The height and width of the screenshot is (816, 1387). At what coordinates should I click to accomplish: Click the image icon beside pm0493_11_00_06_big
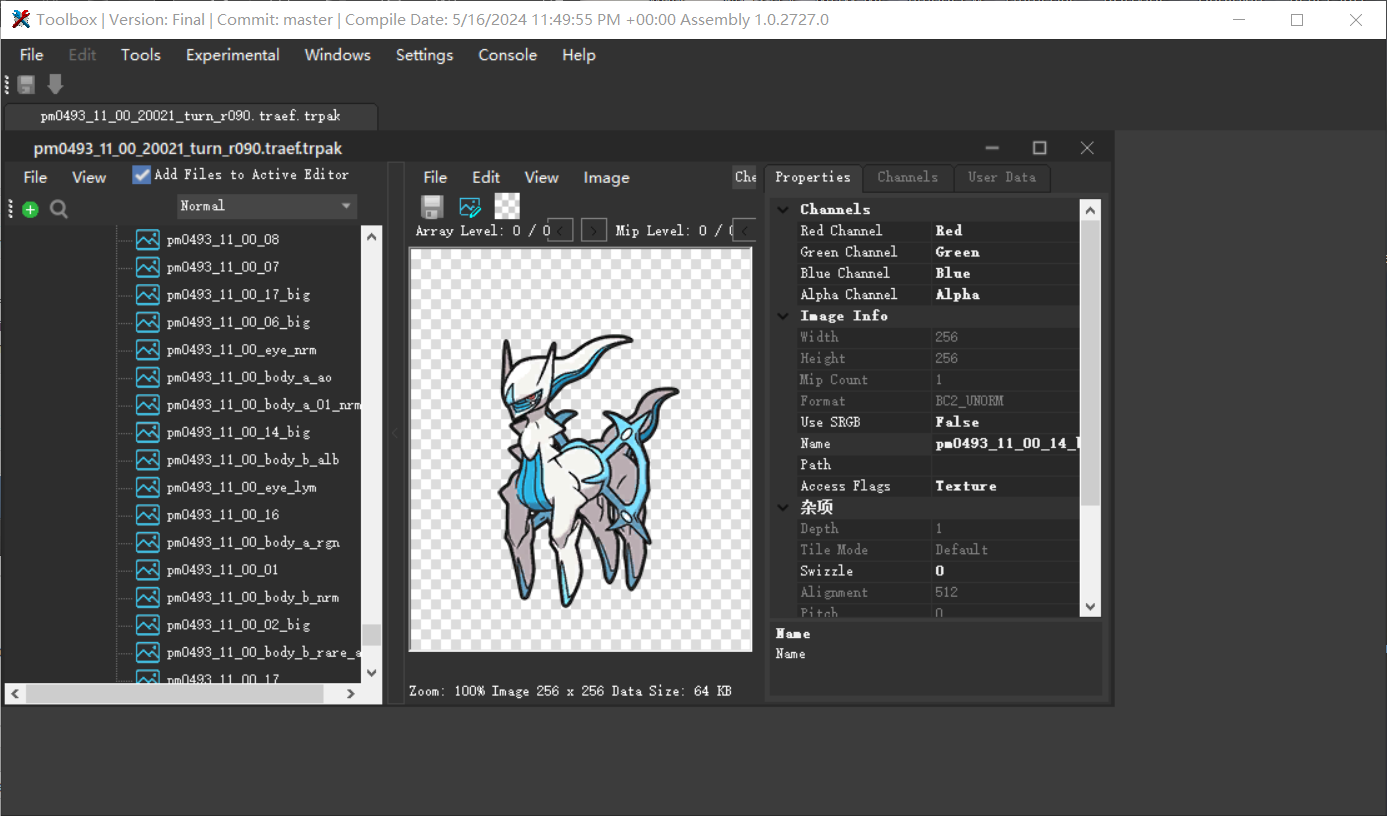148,322
